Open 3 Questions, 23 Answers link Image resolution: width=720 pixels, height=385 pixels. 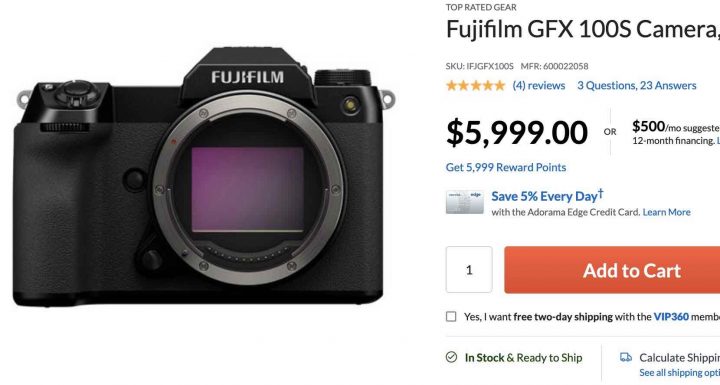tap(636, 85)
